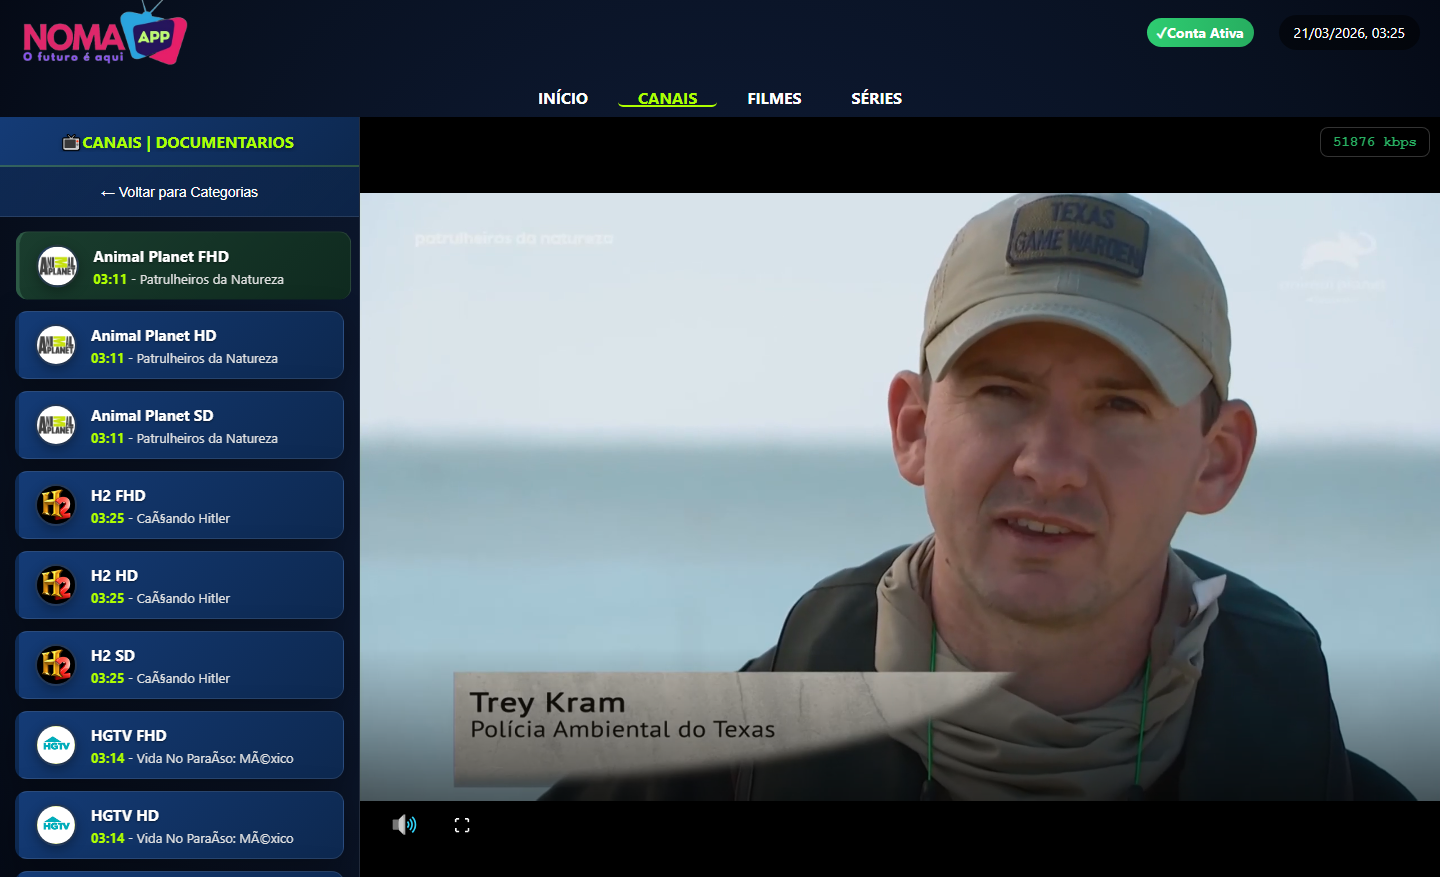The image size is (1440, 877).
Task: Click the HGTV FHD channel logo
Action: tap(56, 746)
